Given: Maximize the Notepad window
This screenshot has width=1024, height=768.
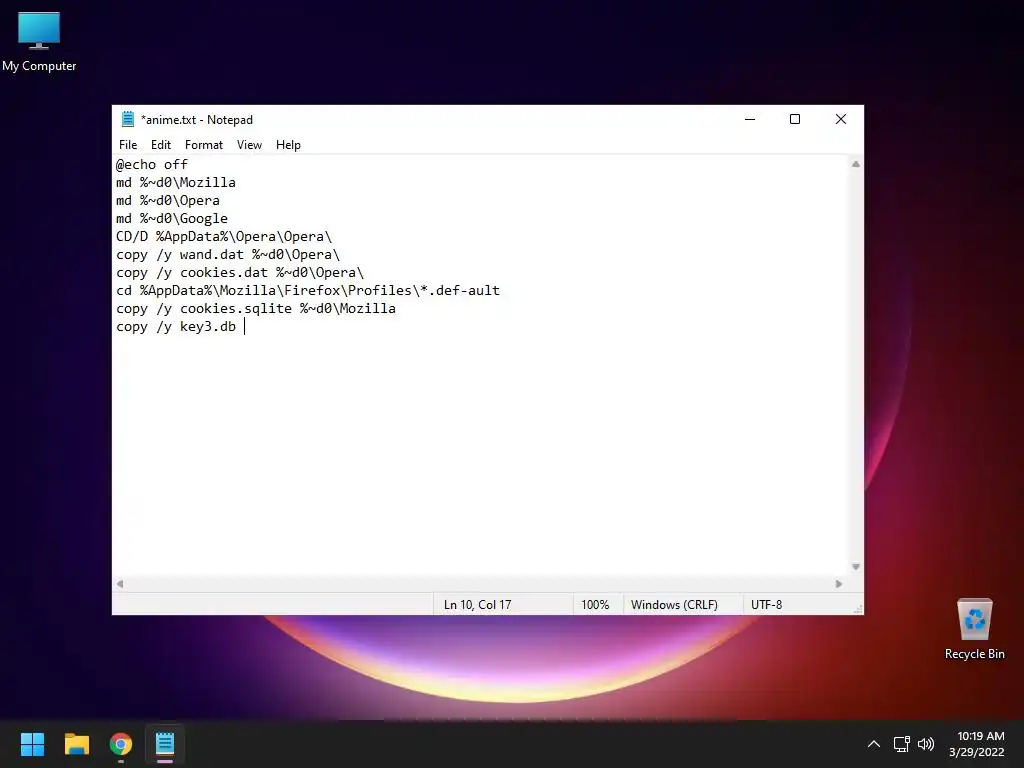Looking at the screenshot, I should [x=795, y=120].
